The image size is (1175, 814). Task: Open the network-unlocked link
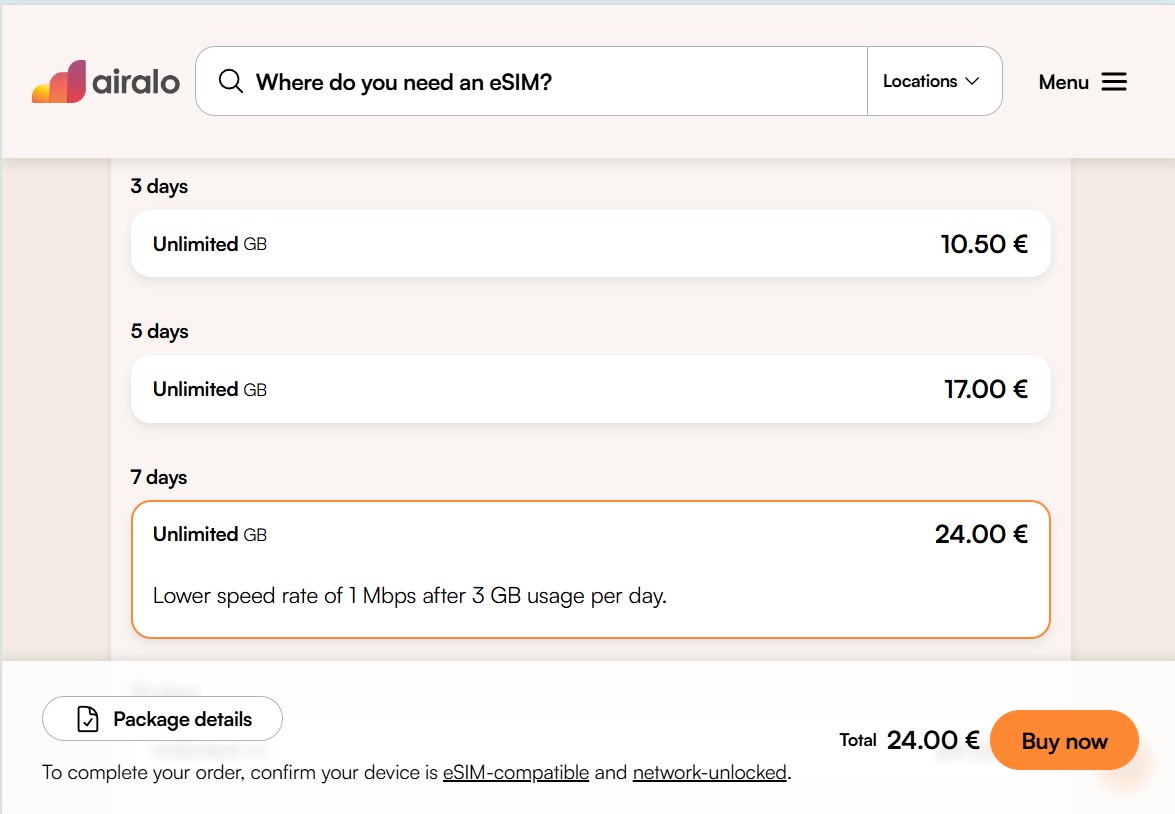[x=710, y=773]
